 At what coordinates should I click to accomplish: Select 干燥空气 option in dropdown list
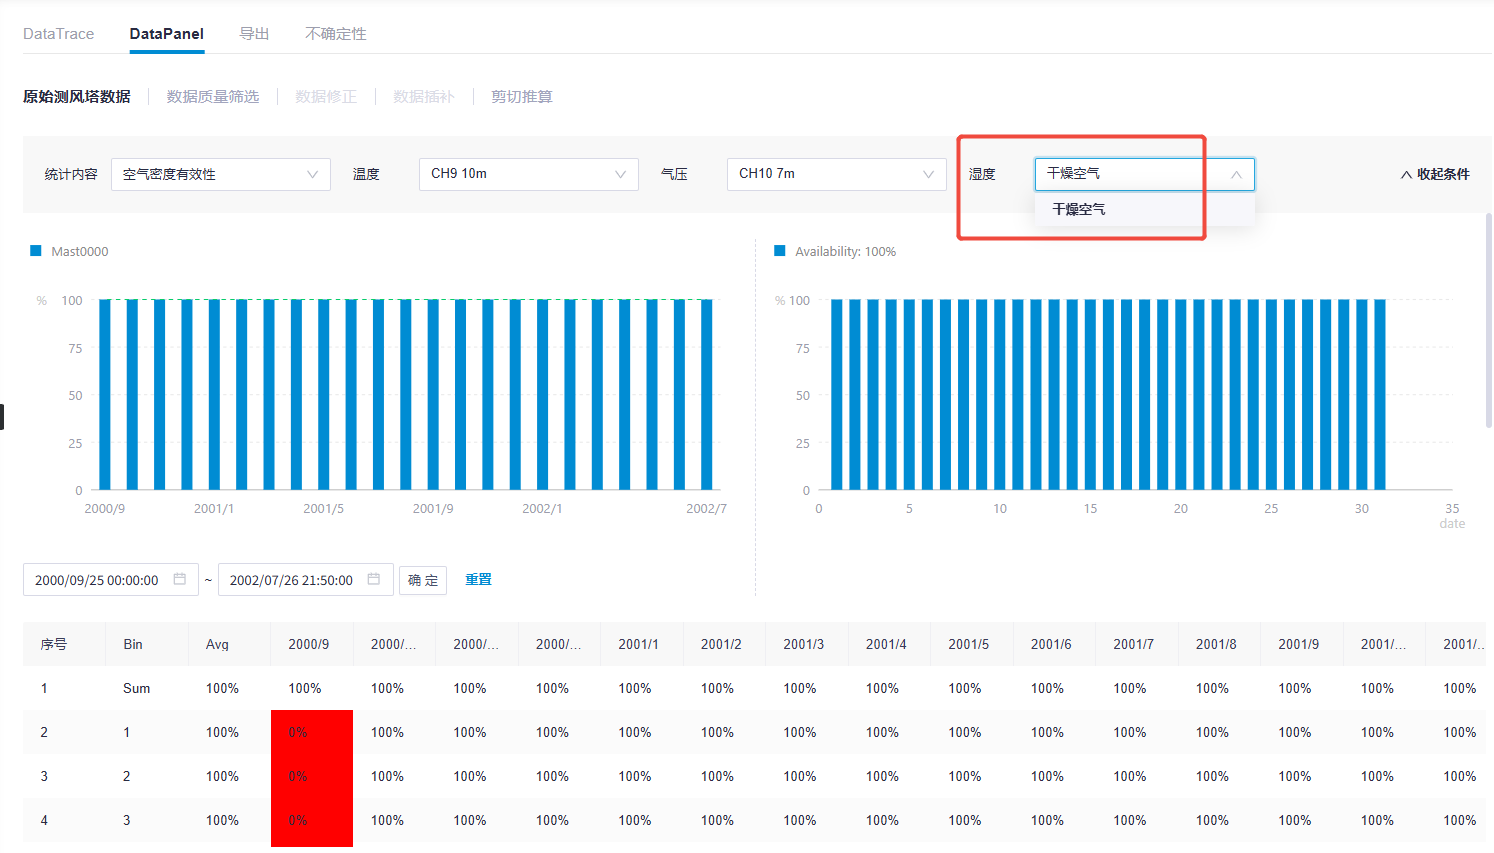point(1079,209)
